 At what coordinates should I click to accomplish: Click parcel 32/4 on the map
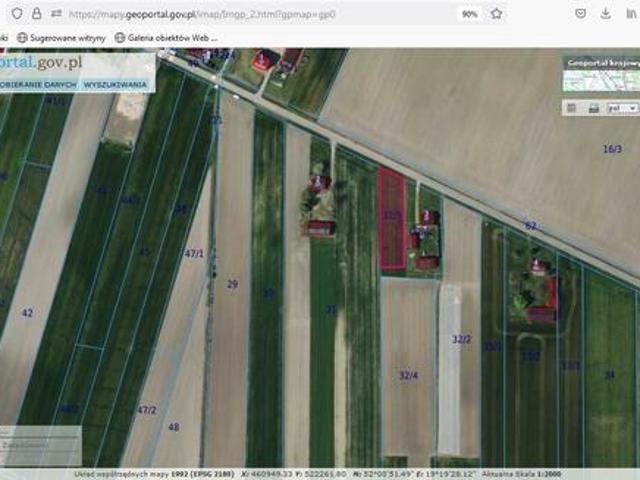click(408, 376)
